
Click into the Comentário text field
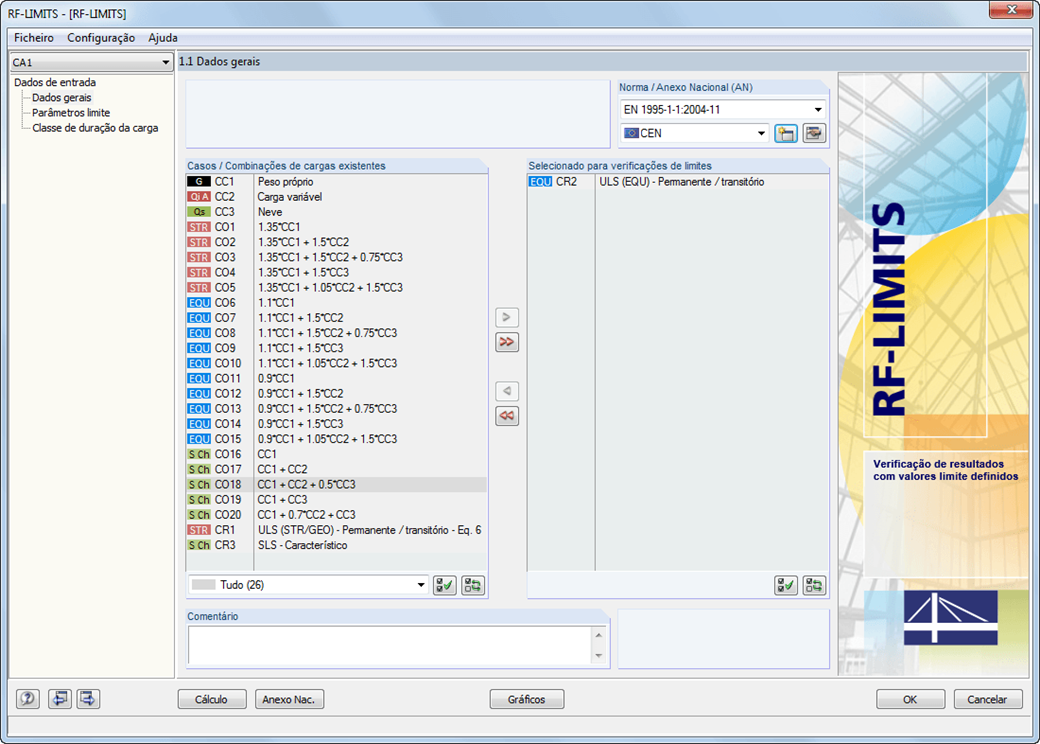click(390, 645)
